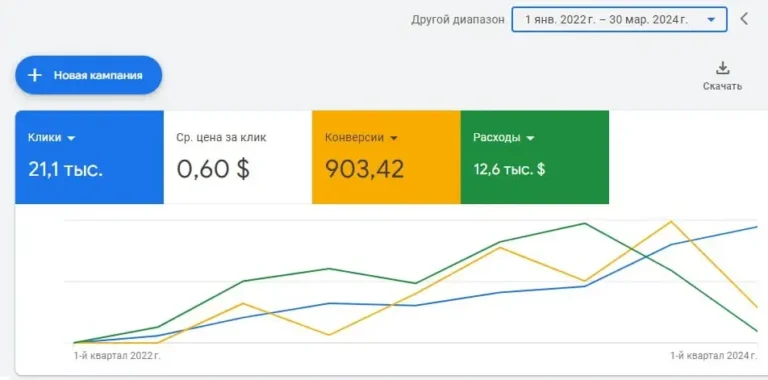
Task: Select the green Расходы card value 12,6 тыс. $
Action: (x=509, y=169)
